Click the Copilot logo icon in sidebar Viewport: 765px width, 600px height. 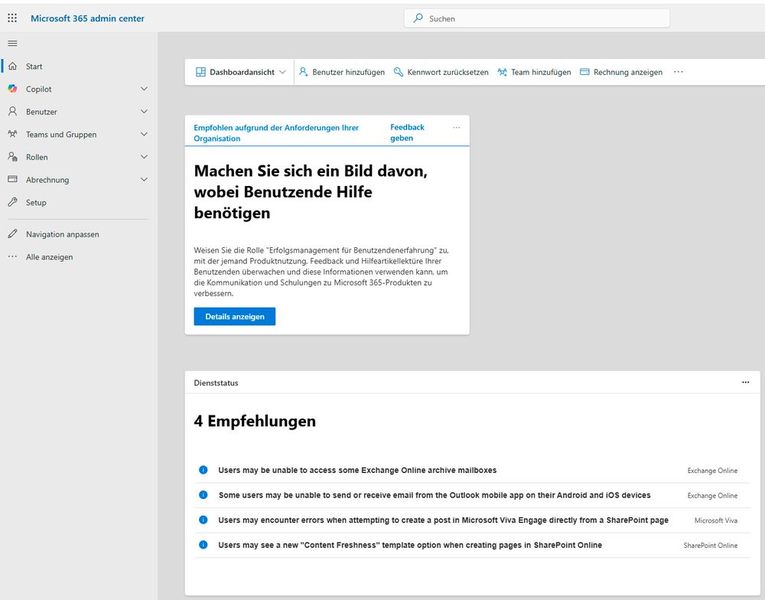(13, 89)
